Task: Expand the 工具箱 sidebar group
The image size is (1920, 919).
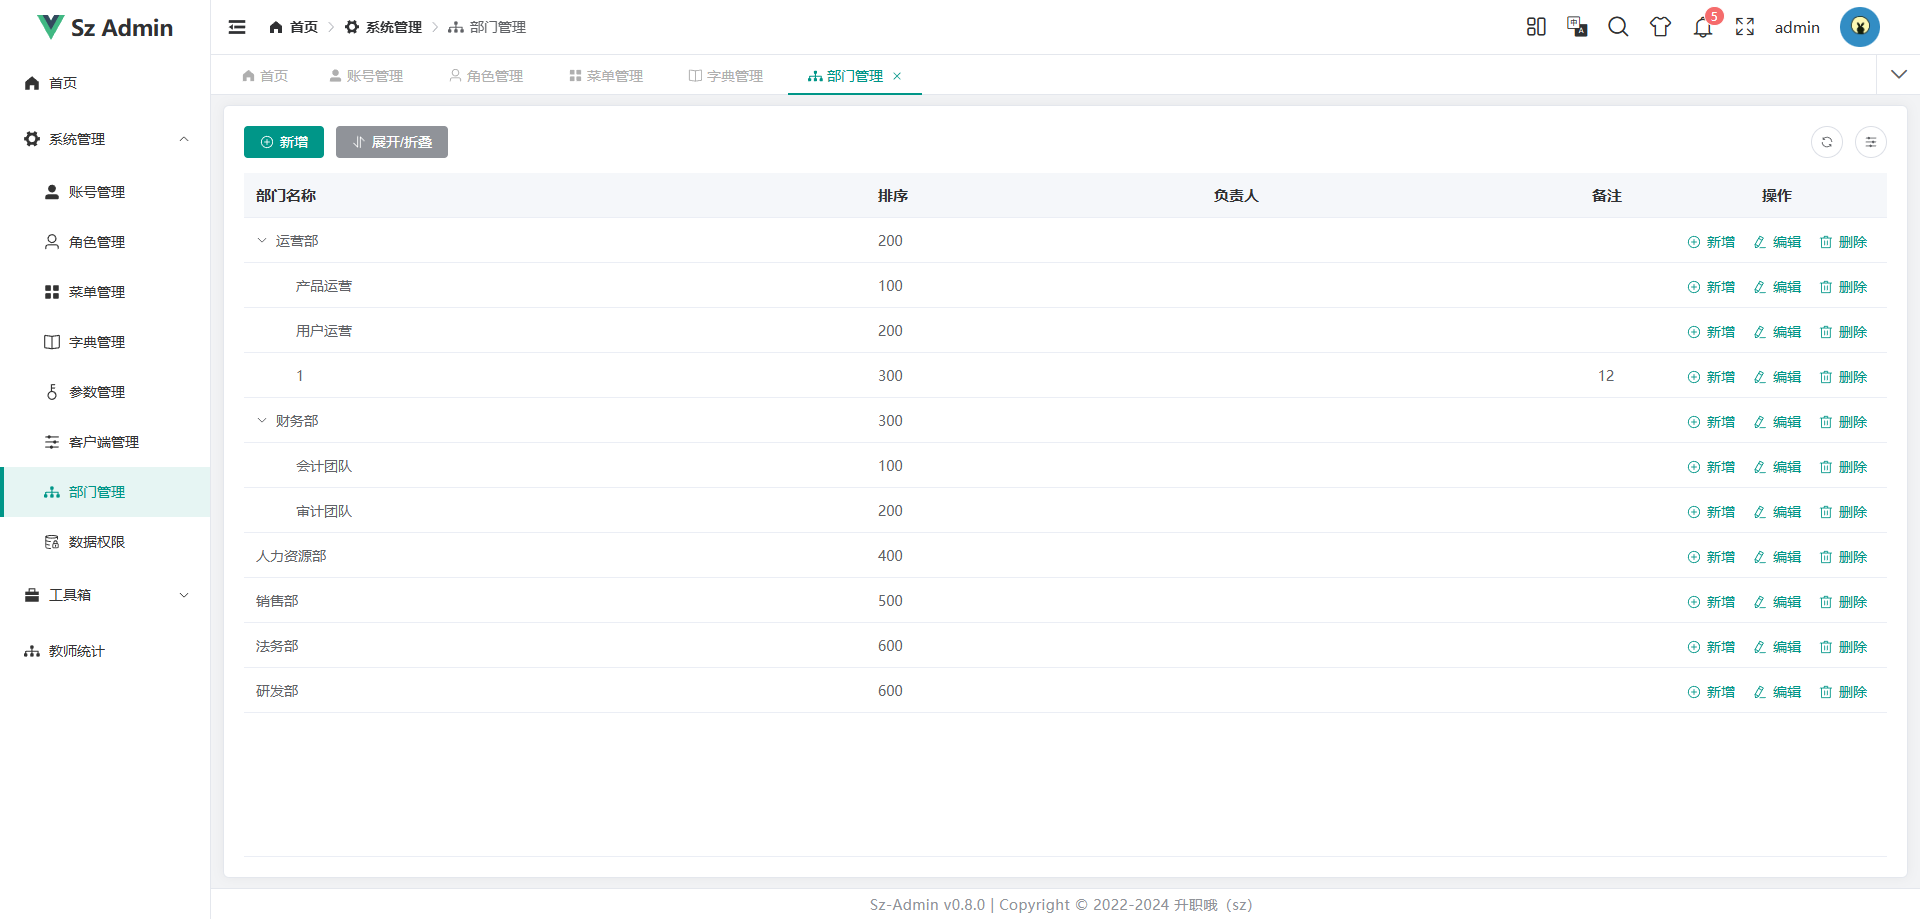Action: click(105, 595)
